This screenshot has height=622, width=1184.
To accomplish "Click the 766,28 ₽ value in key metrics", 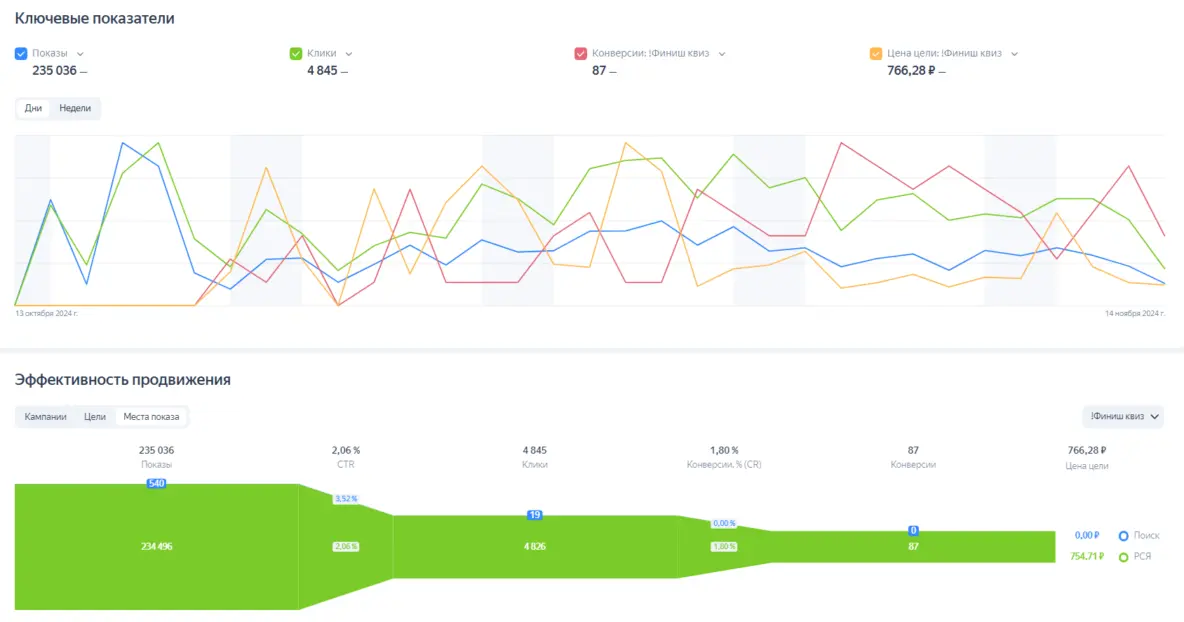I will [911, 71].
